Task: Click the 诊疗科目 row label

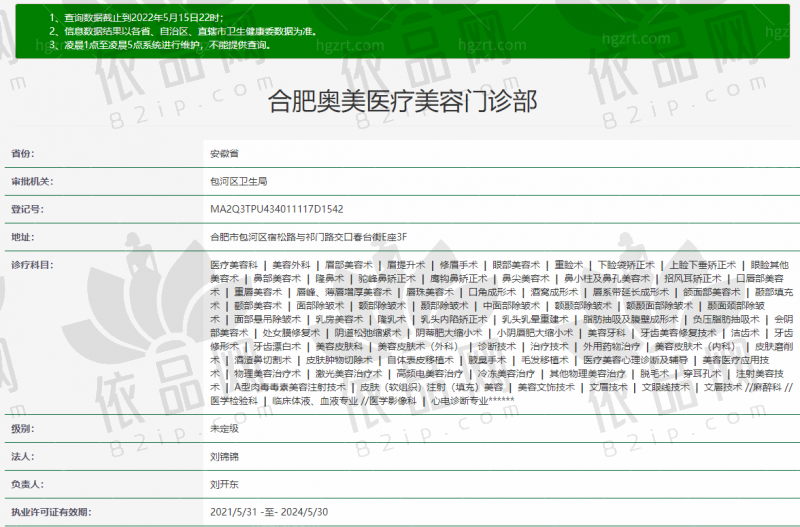Action: pos(32,264)
